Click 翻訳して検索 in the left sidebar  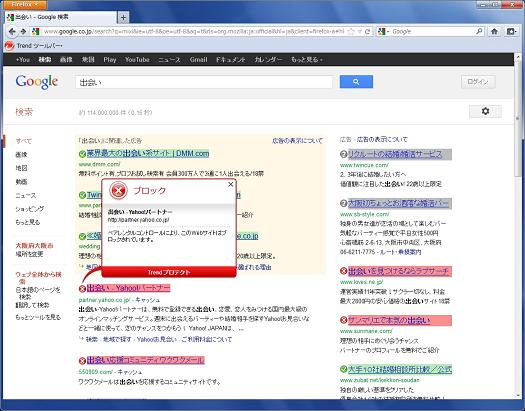[32, 305]
